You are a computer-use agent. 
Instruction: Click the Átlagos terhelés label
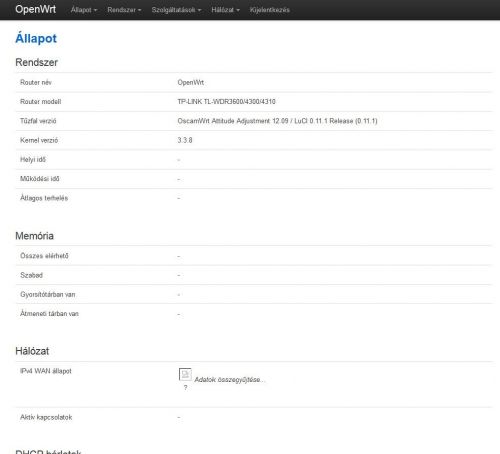(x=44, y=198)
